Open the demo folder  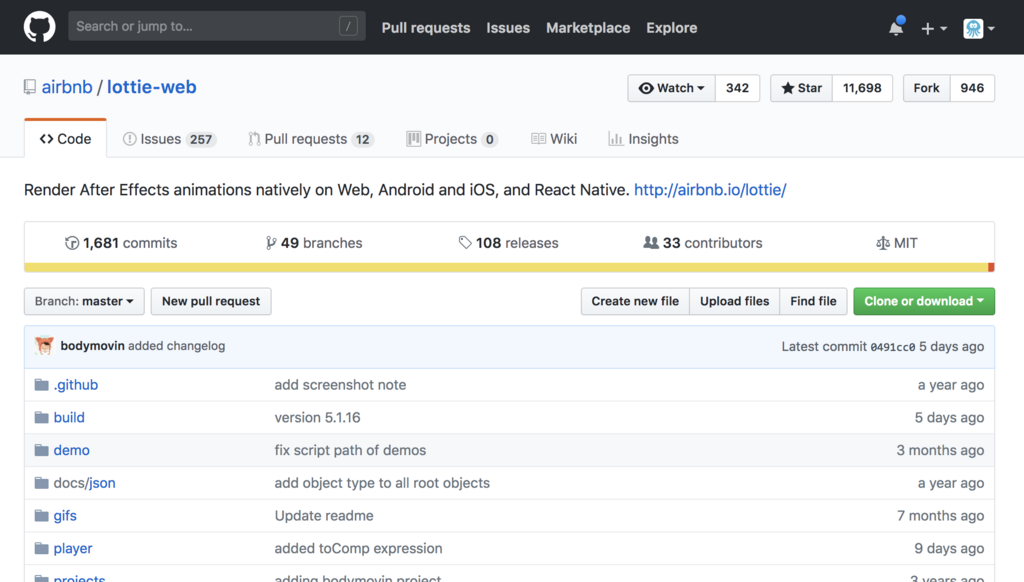coord(72,450)
